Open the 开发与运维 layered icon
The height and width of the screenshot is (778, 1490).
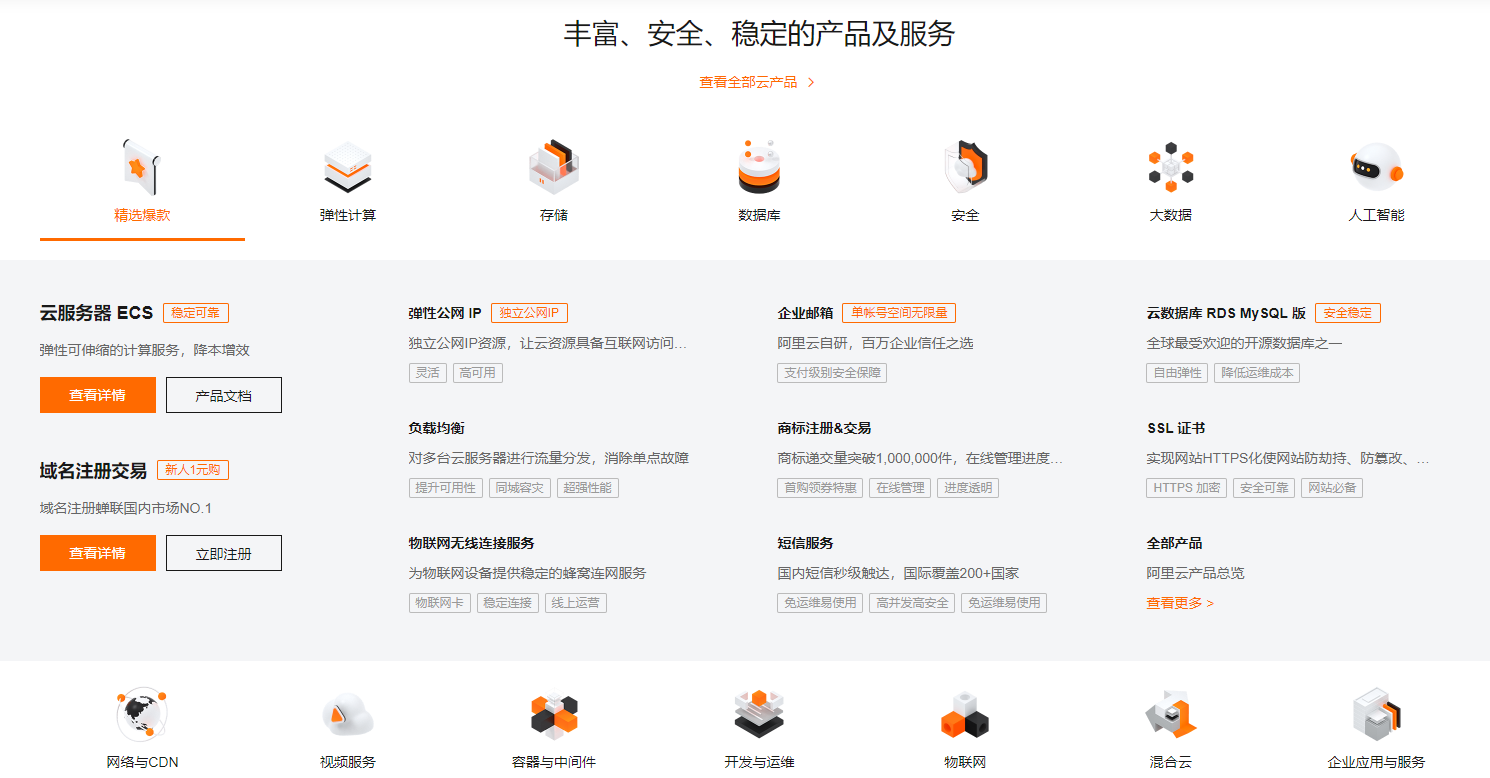click(x=759, y=714)
